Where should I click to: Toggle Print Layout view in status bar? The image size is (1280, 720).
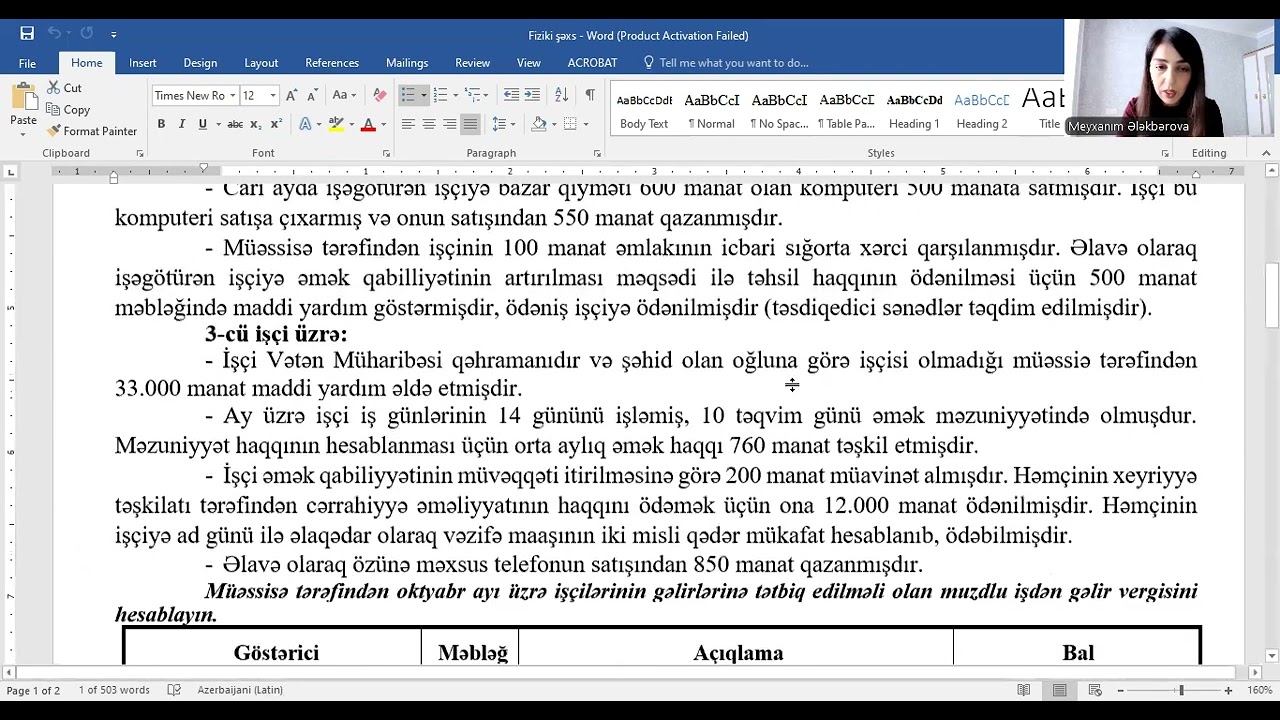point(1059,690)
